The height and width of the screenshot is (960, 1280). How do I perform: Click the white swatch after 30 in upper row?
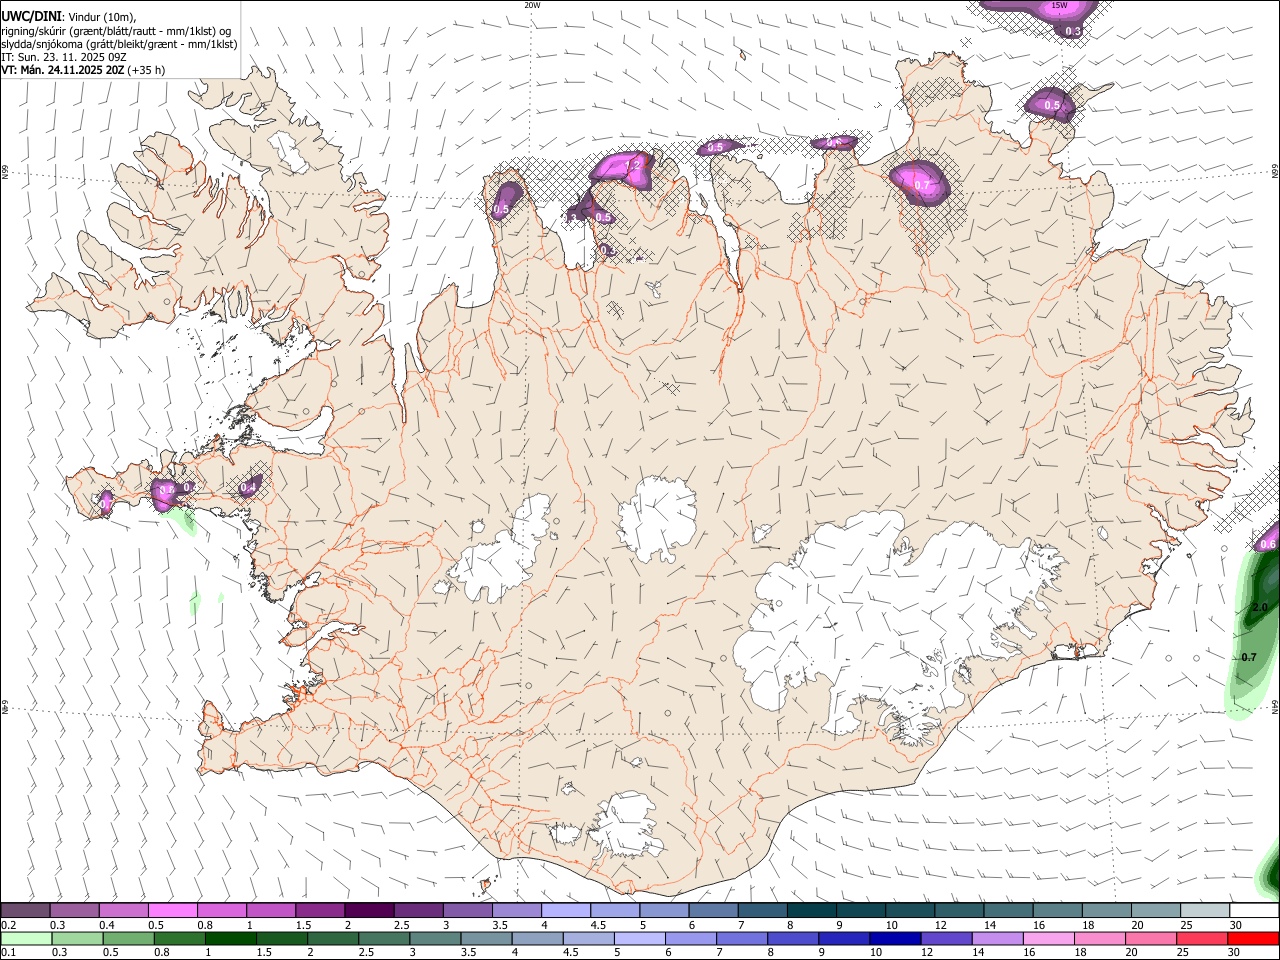point(1254,910)
